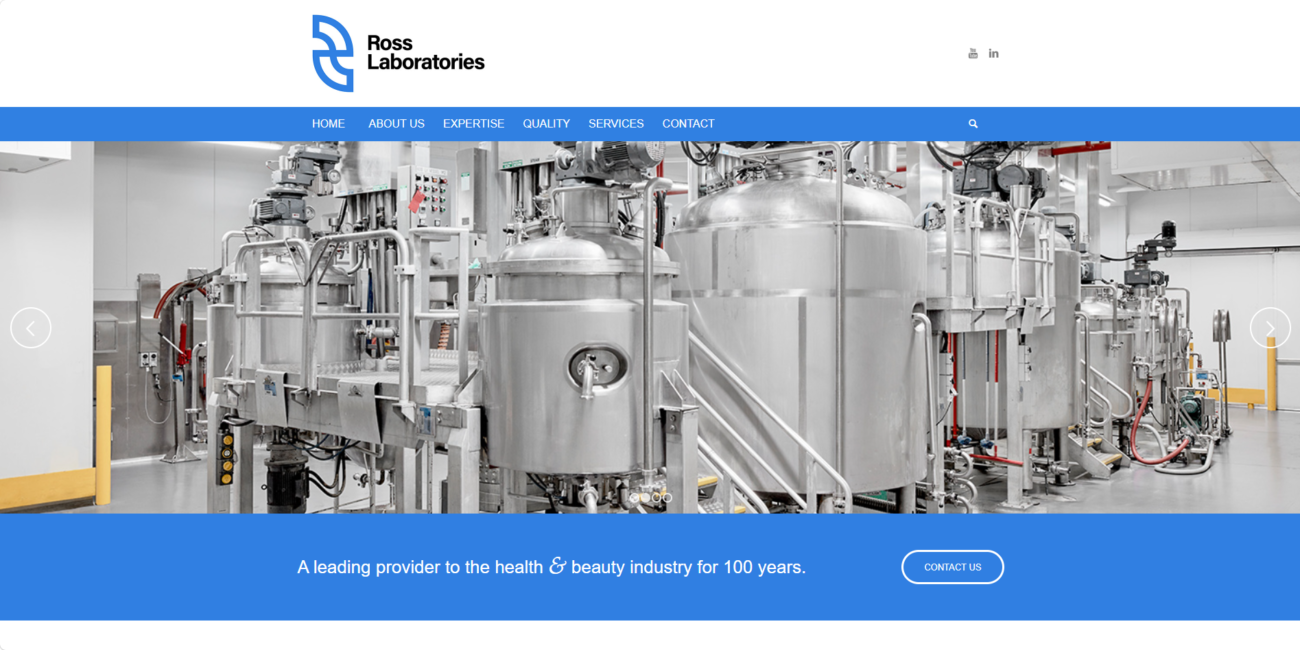
Task: Navigate to the Quality page
Action: coord(546,124)
